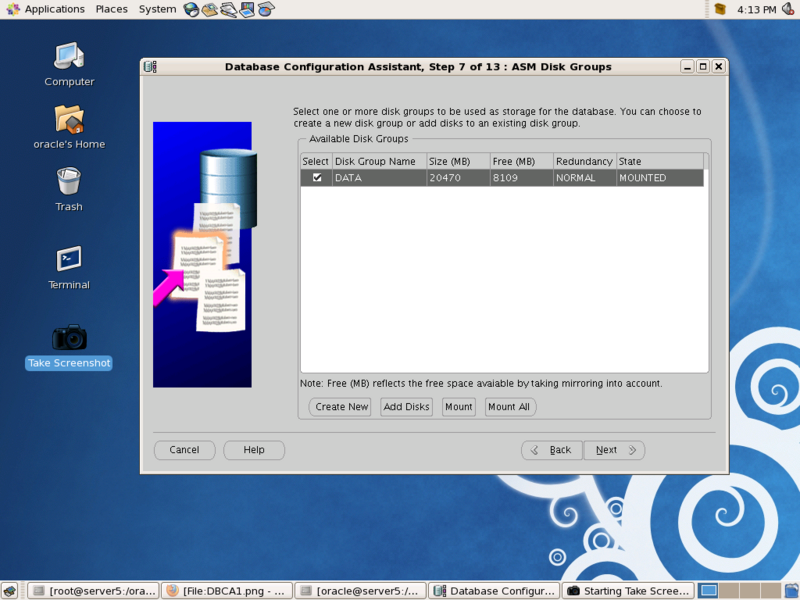Click the 20470 size cell
800x600 pixels.
[x=458, y=178]
